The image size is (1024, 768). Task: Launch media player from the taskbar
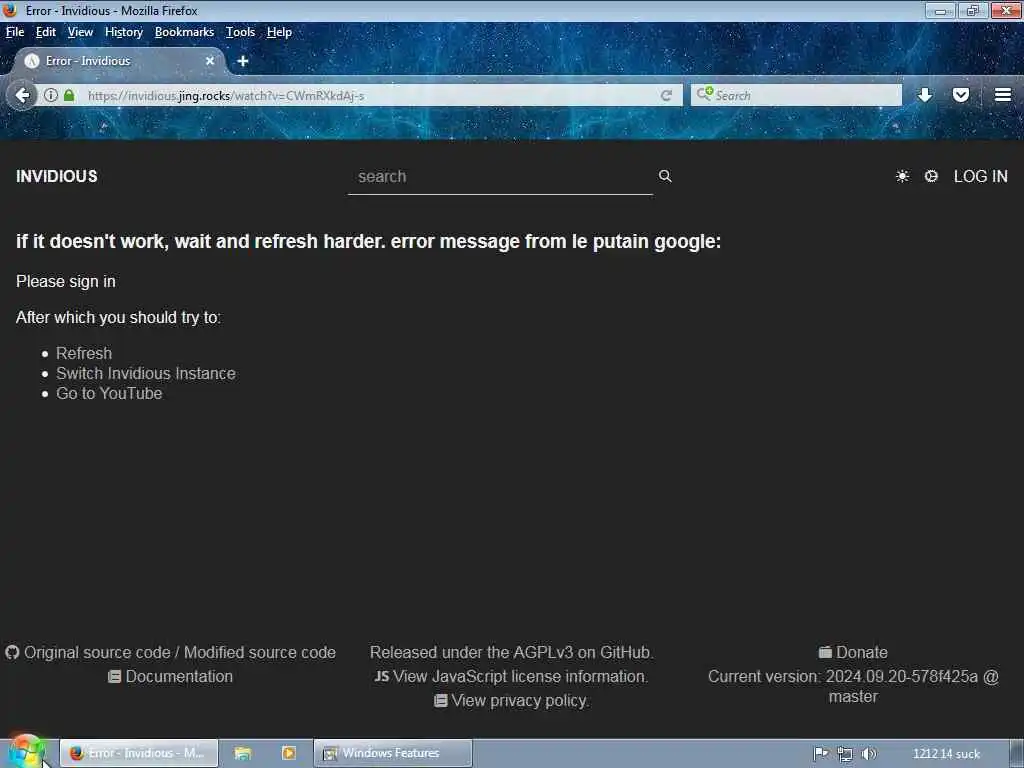288,753
